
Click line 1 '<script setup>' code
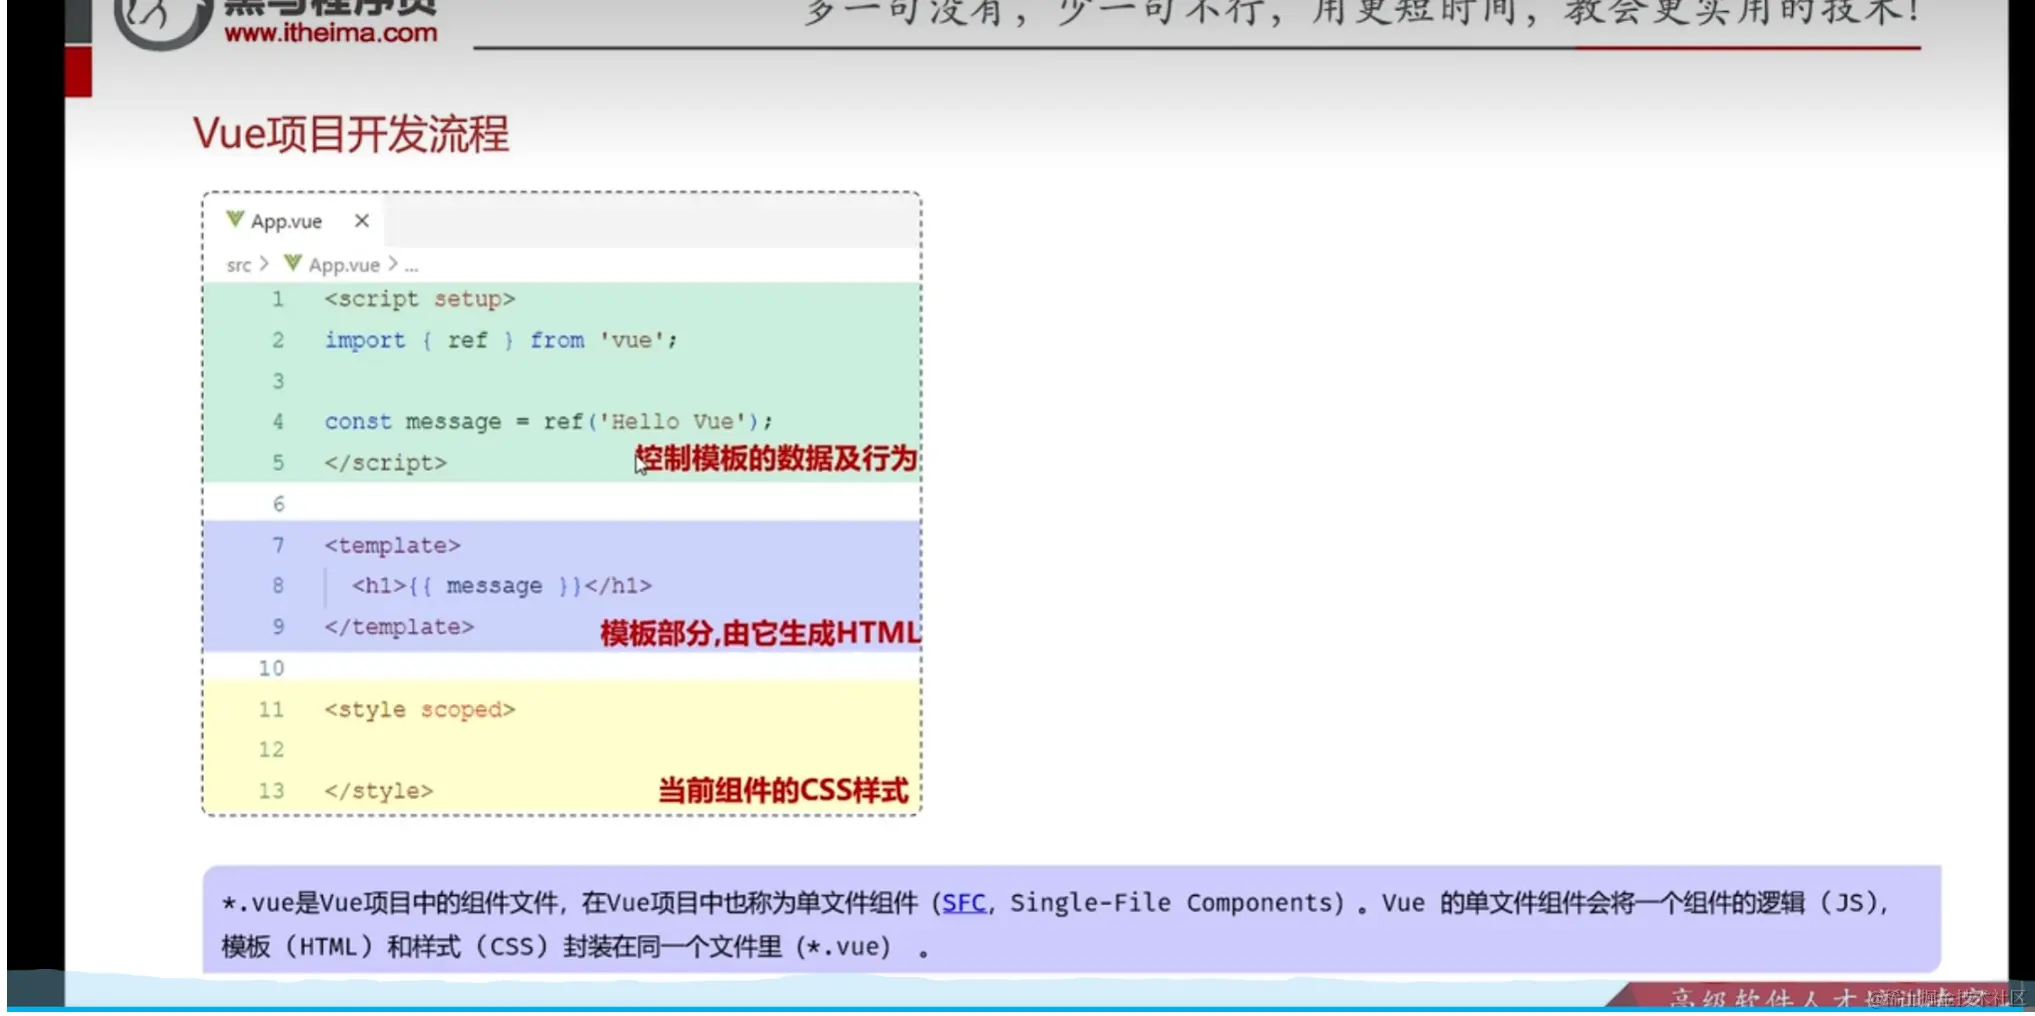coord(420,299)
